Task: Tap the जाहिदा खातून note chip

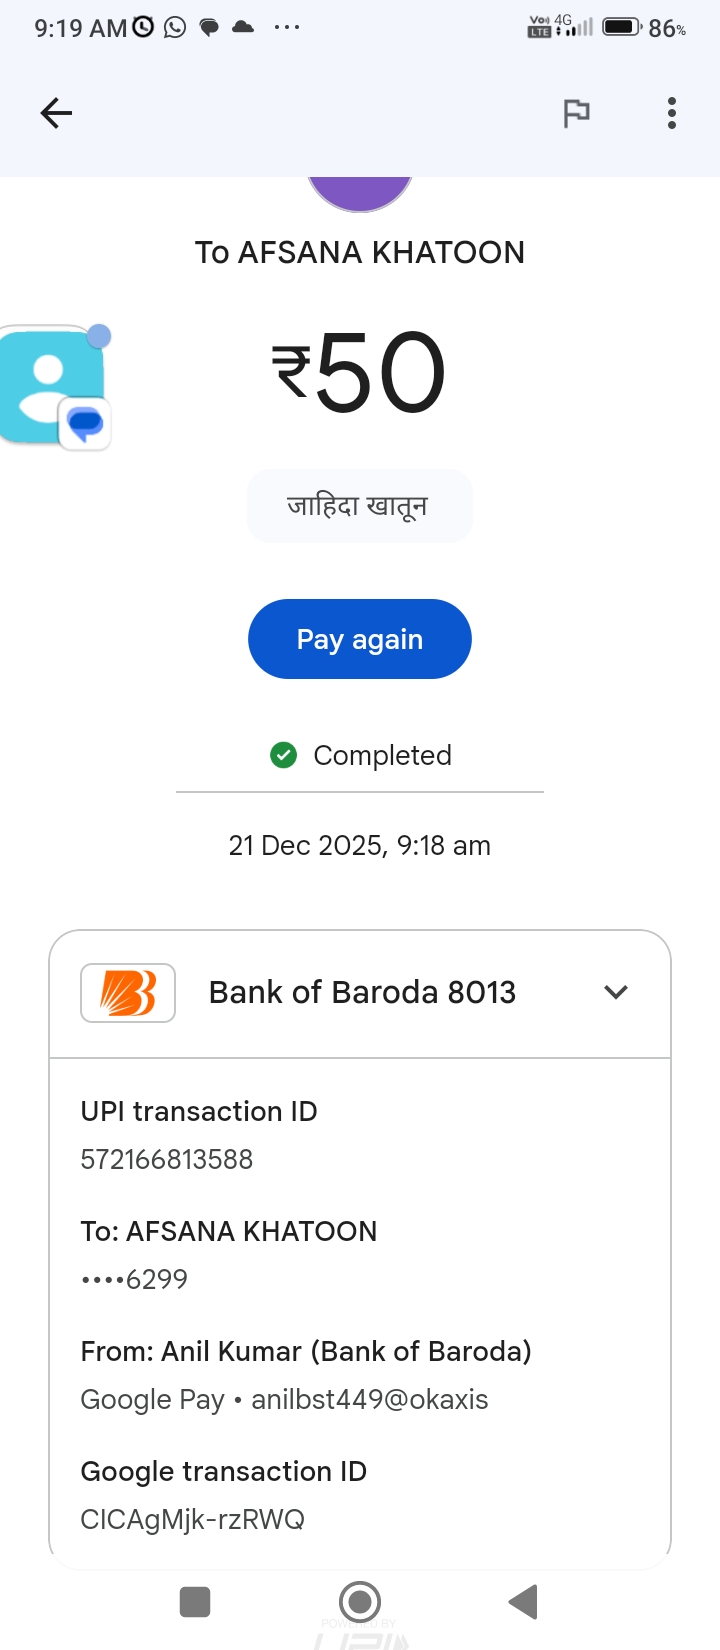Action: (x=360, y=506)
